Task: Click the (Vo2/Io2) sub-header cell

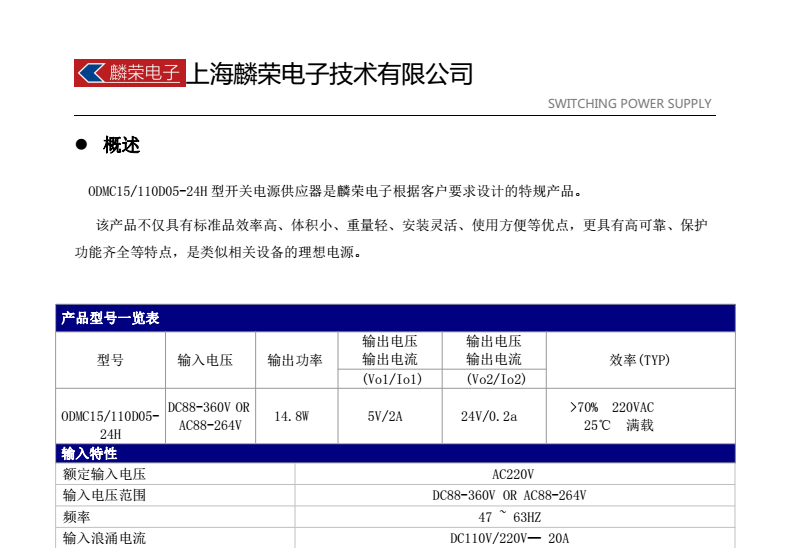Action: 494,379
